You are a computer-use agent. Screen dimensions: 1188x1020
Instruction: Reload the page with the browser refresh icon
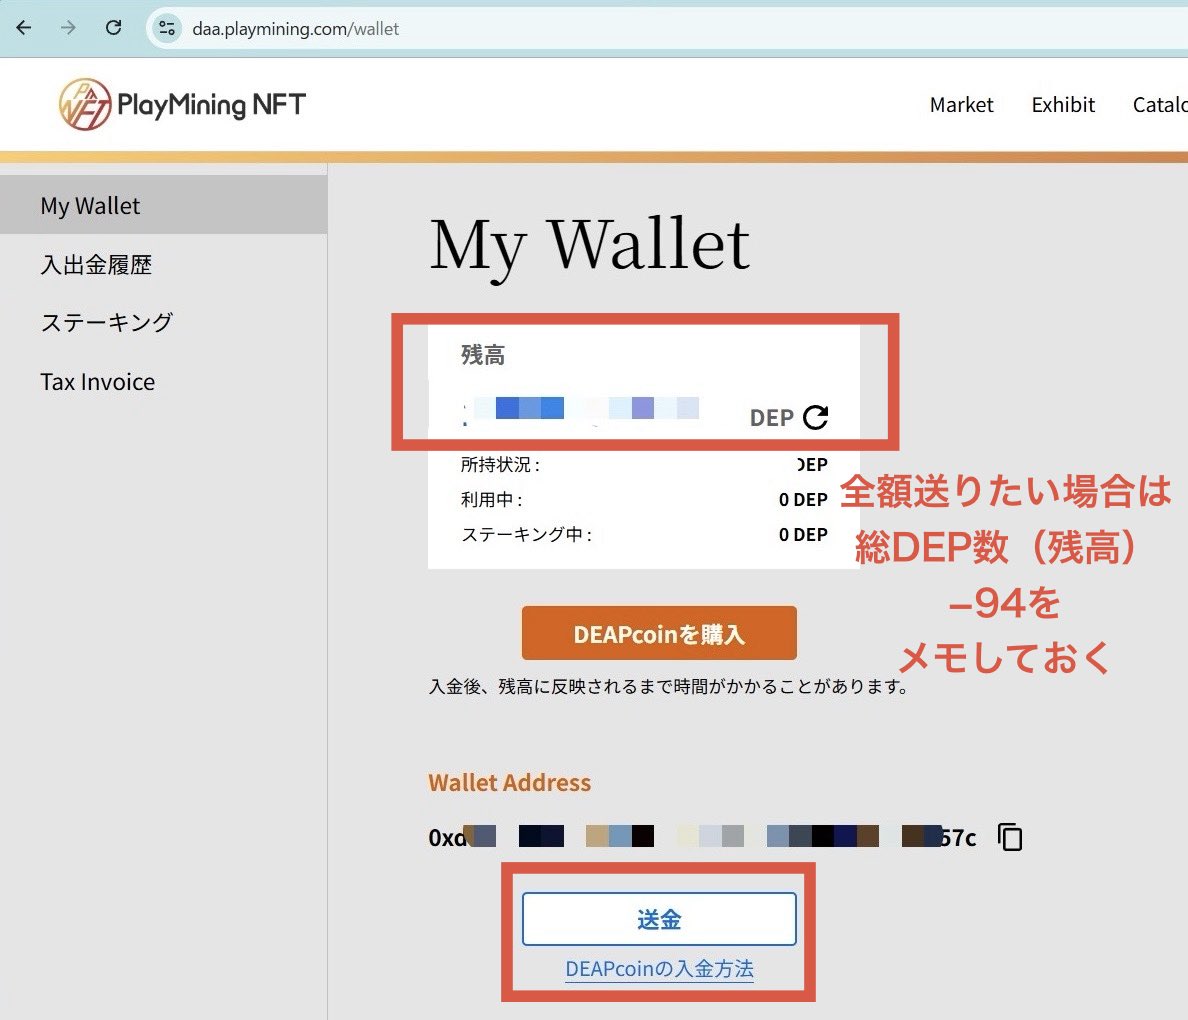[x=114, y=28]
